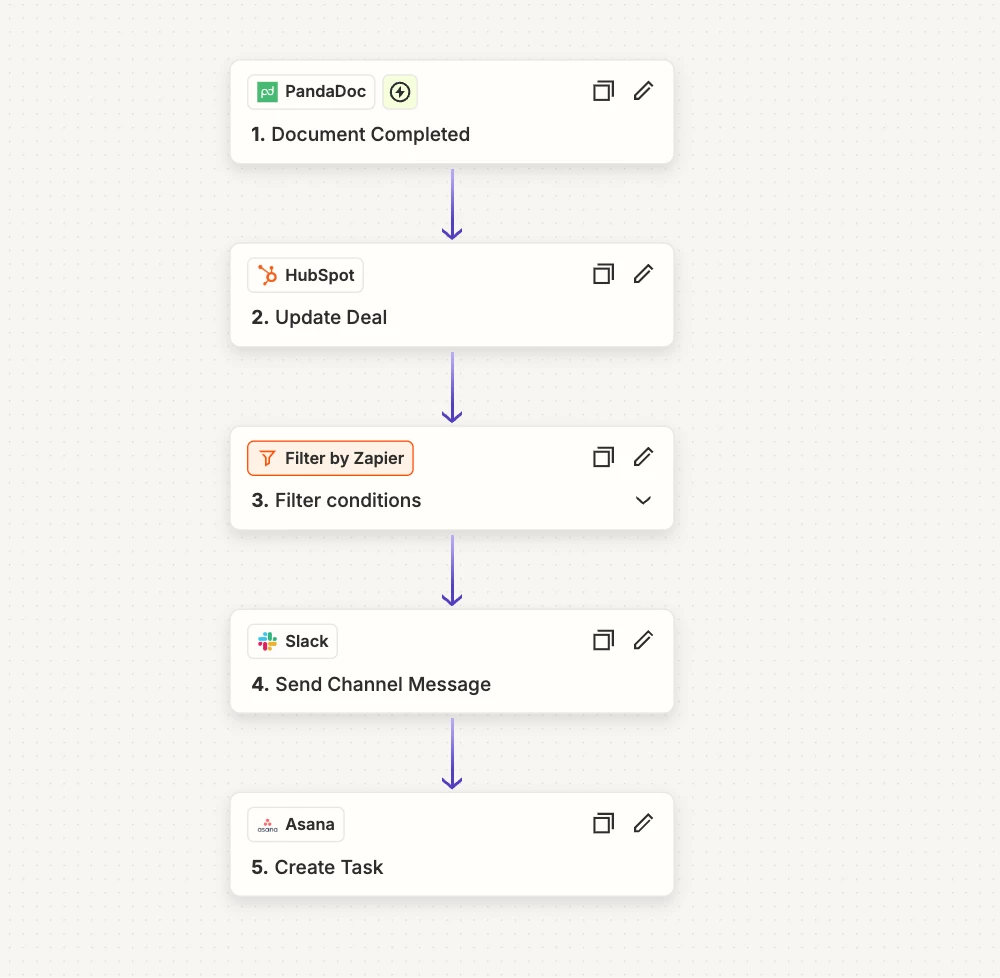Viewport: 1000px width, 978px height.
Task: Click the HubSpot sprocket logo
Action: tap(267, 275)
